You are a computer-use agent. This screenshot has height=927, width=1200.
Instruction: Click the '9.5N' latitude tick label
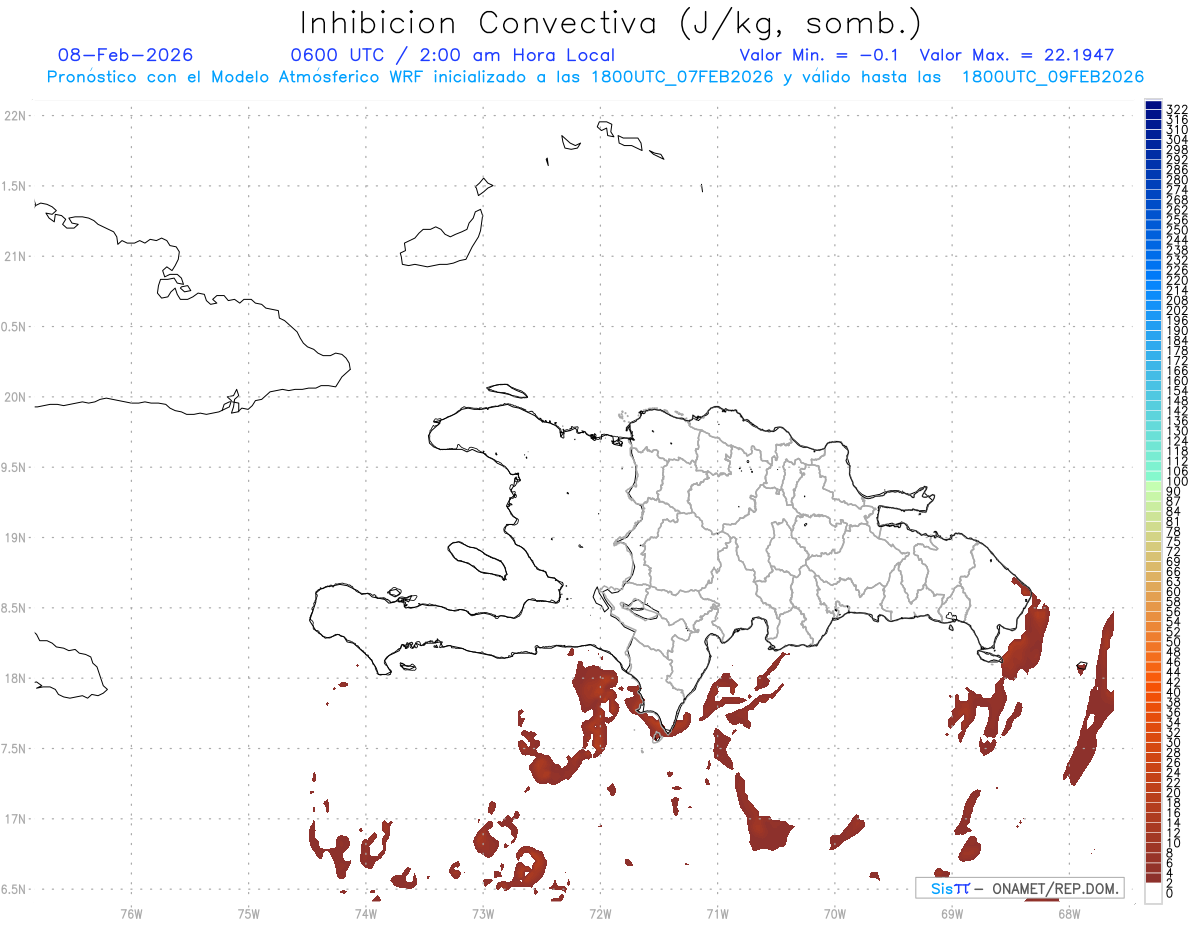click(13, 468)
